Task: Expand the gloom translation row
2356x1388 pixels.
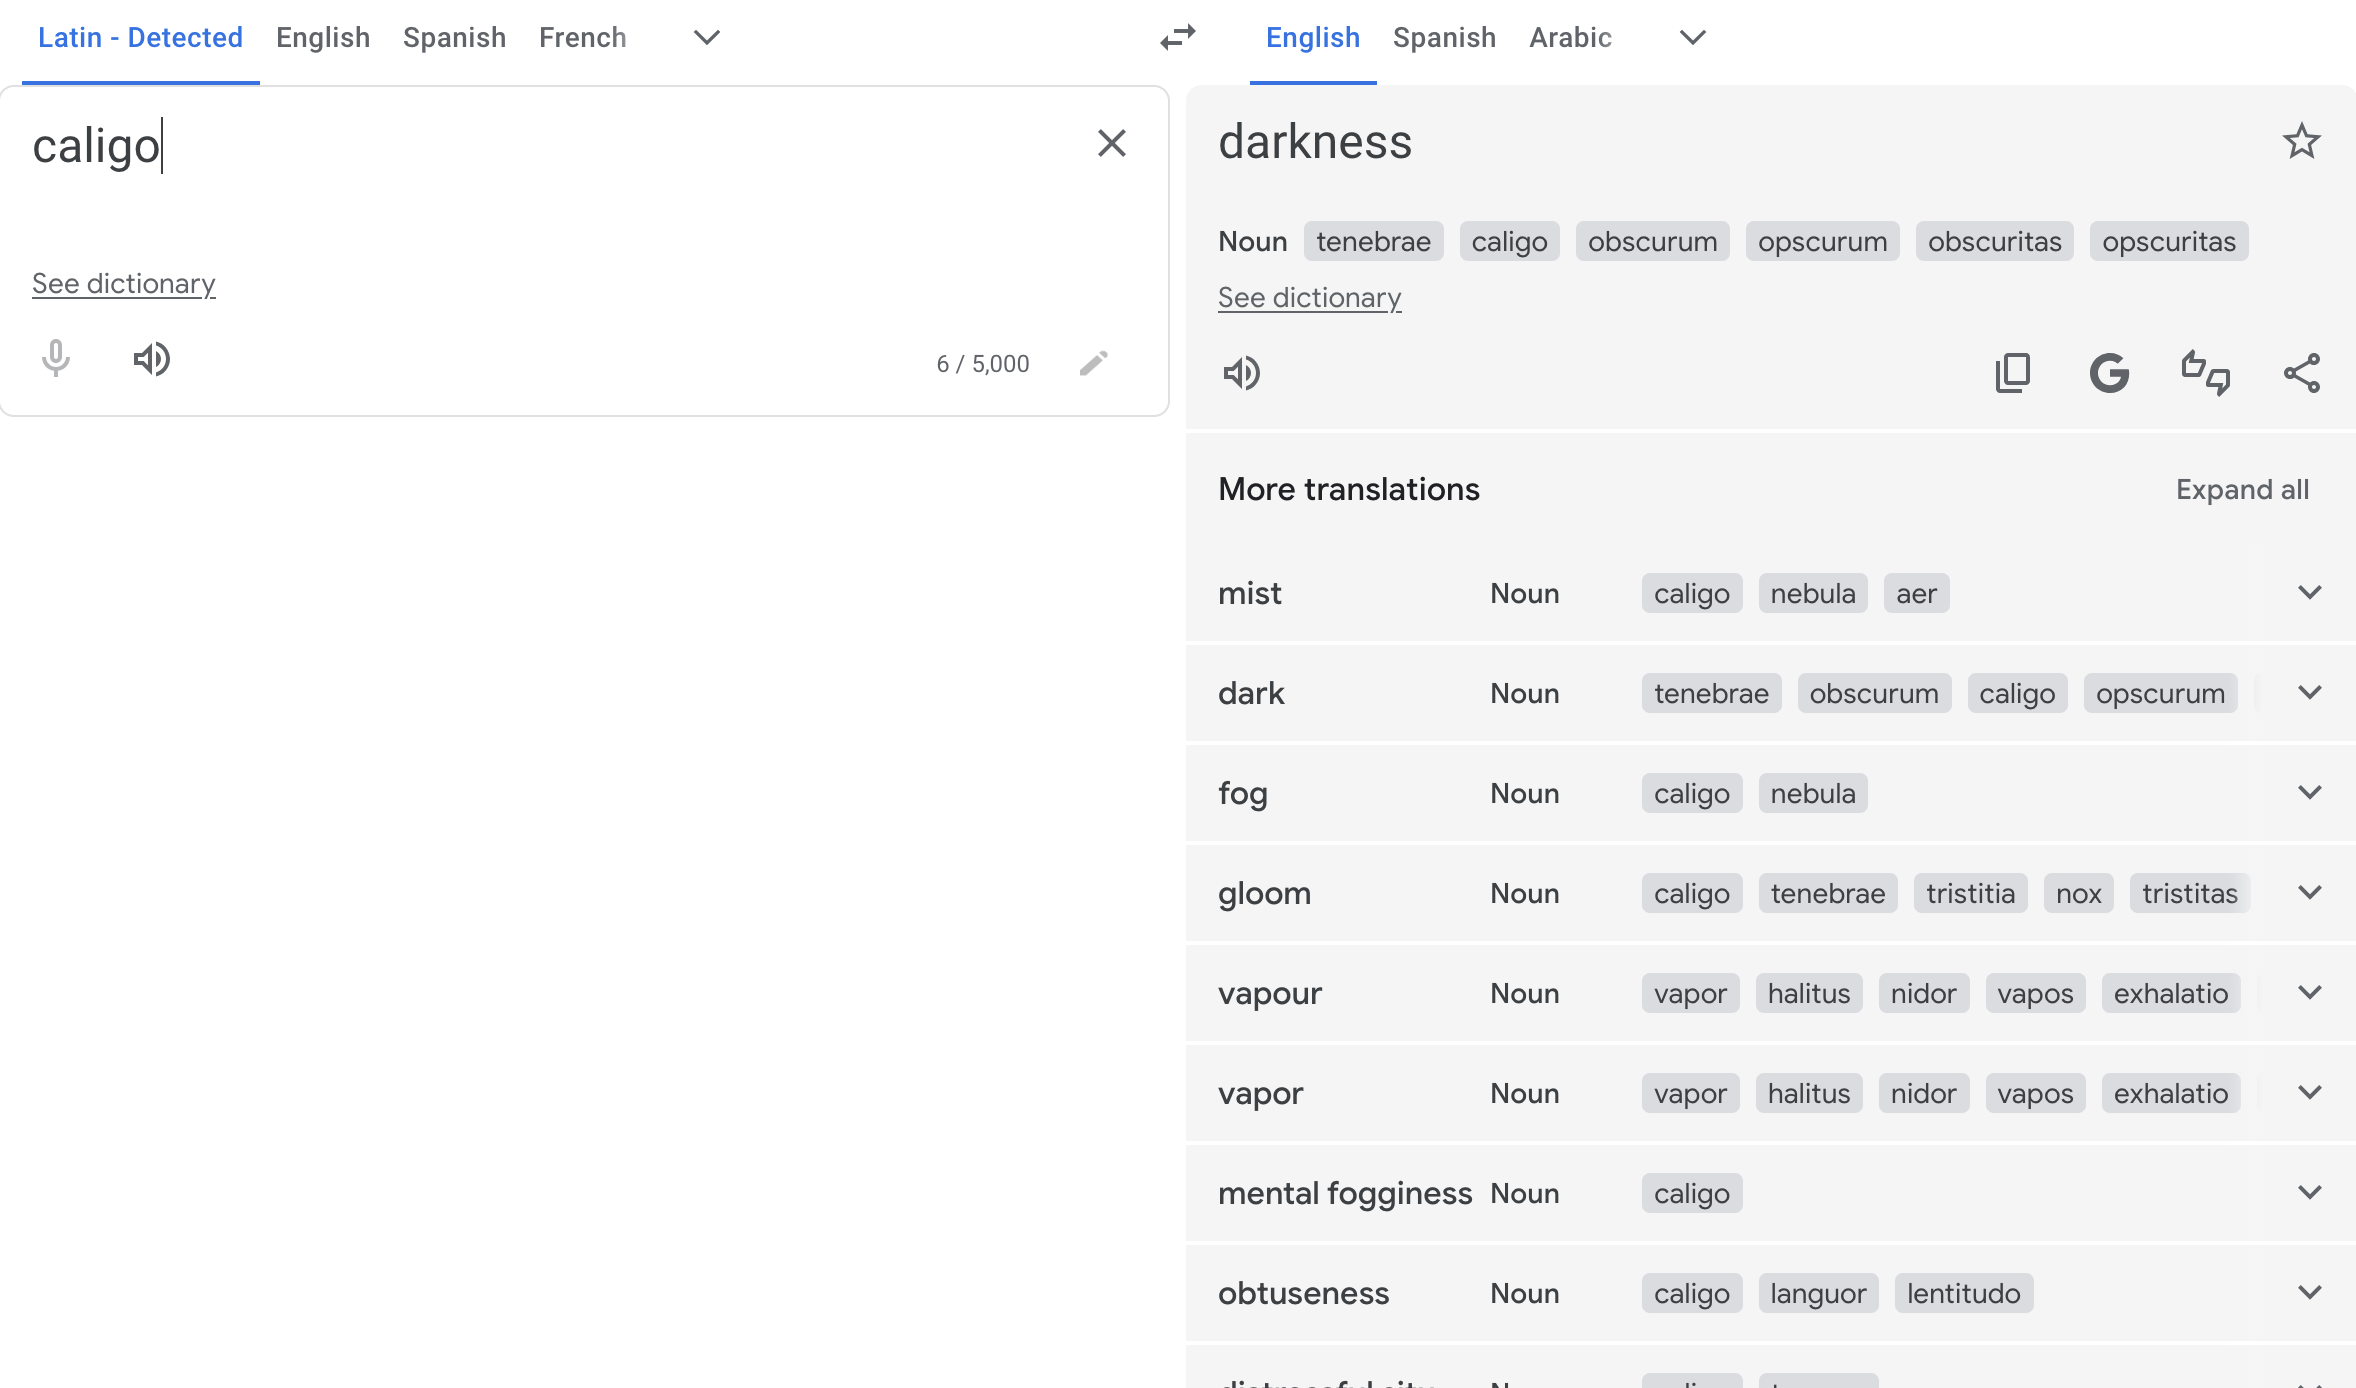Action: point(2309,893)
